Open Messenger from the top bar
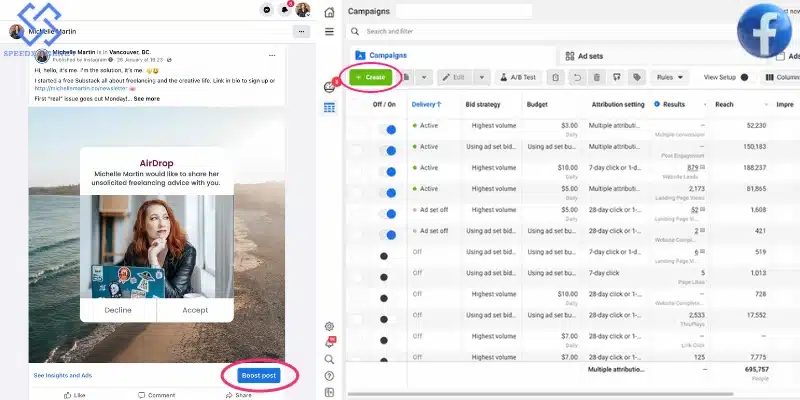 pyautogui.click(x=266, y=10)
